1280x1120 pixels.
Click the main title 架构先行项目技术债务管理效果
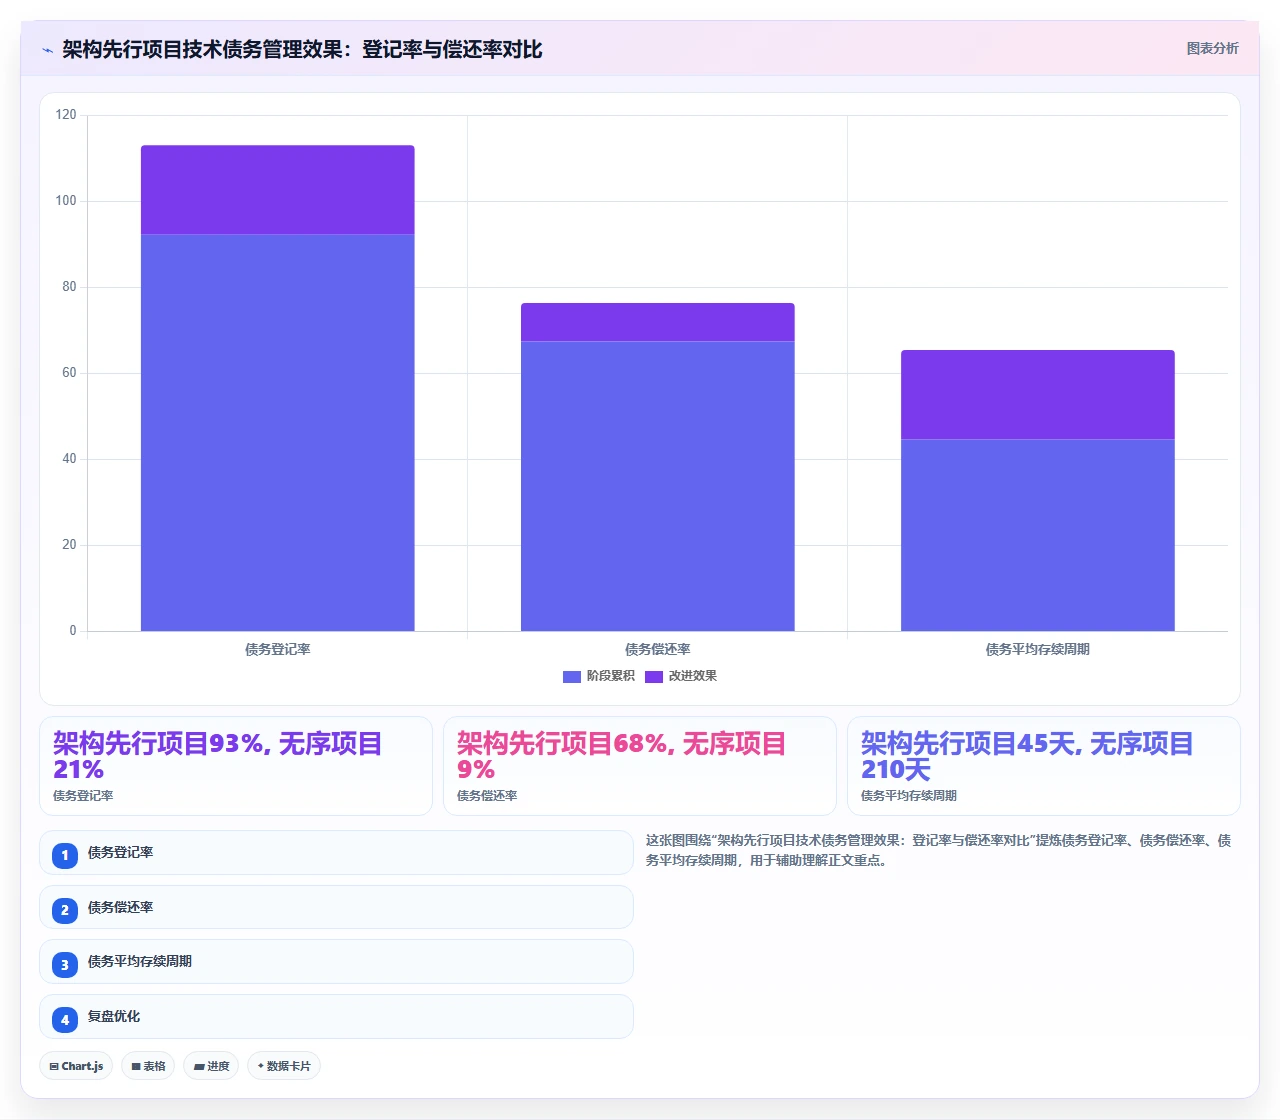pos(302,49)
